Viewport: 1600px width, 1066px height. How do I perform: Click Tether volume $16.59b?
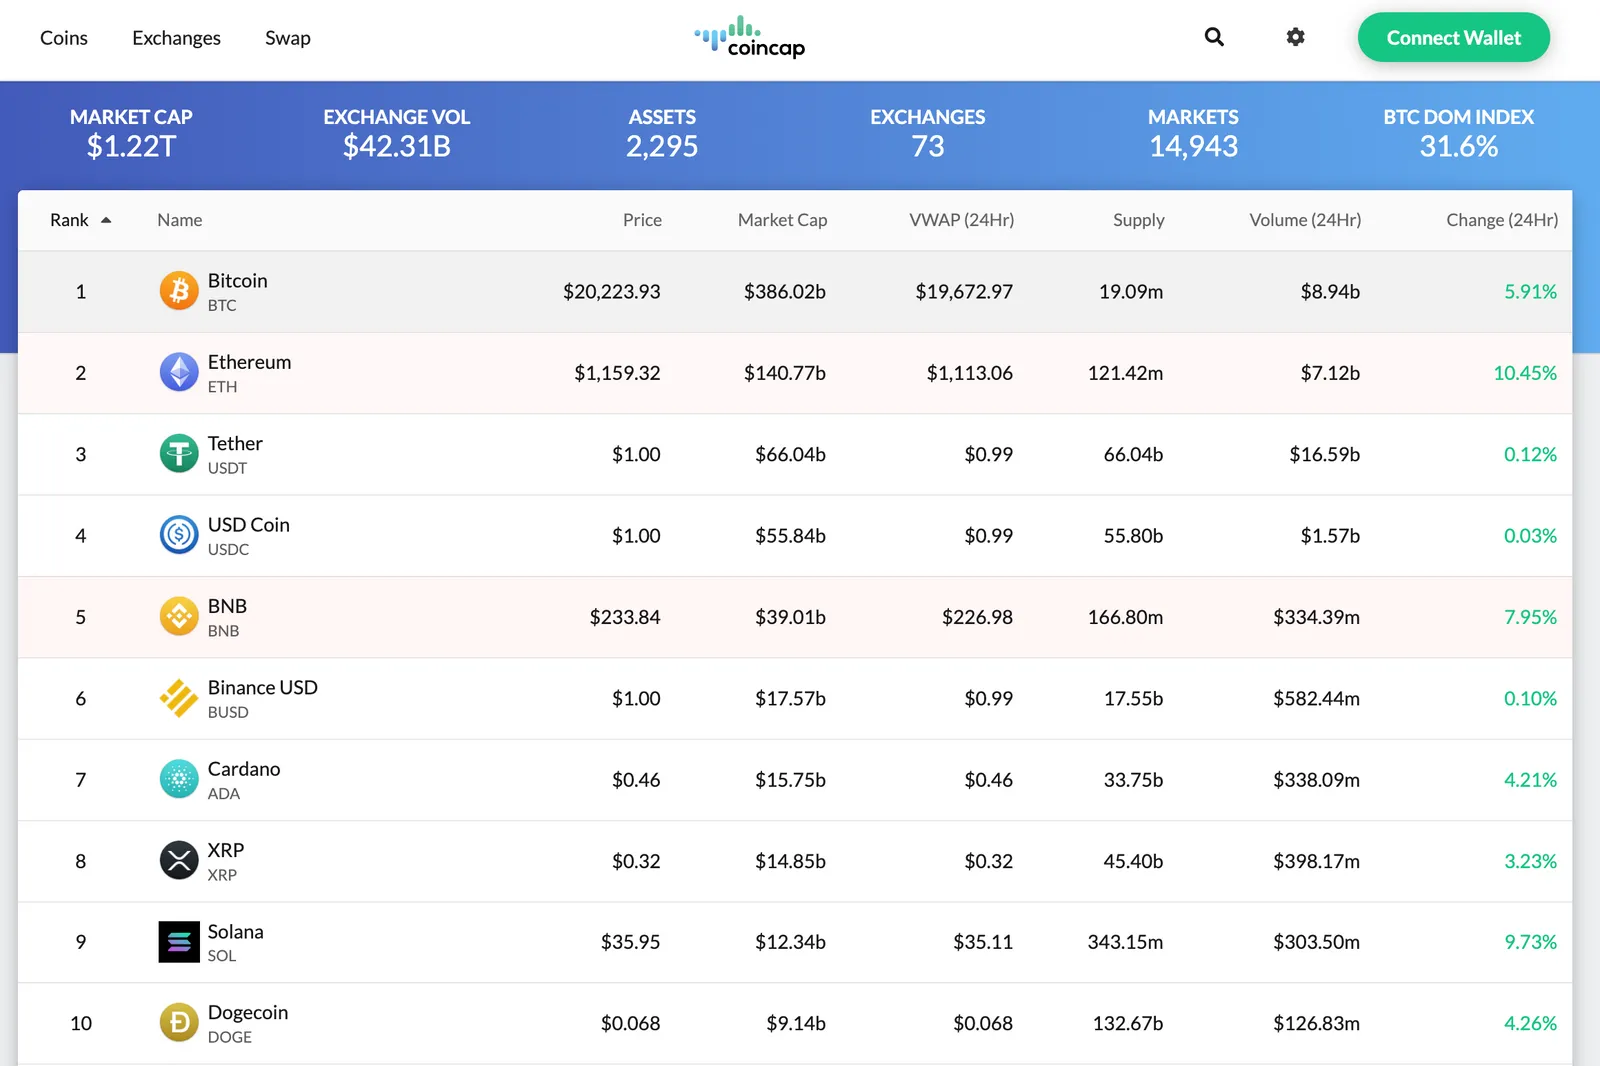1324,455
